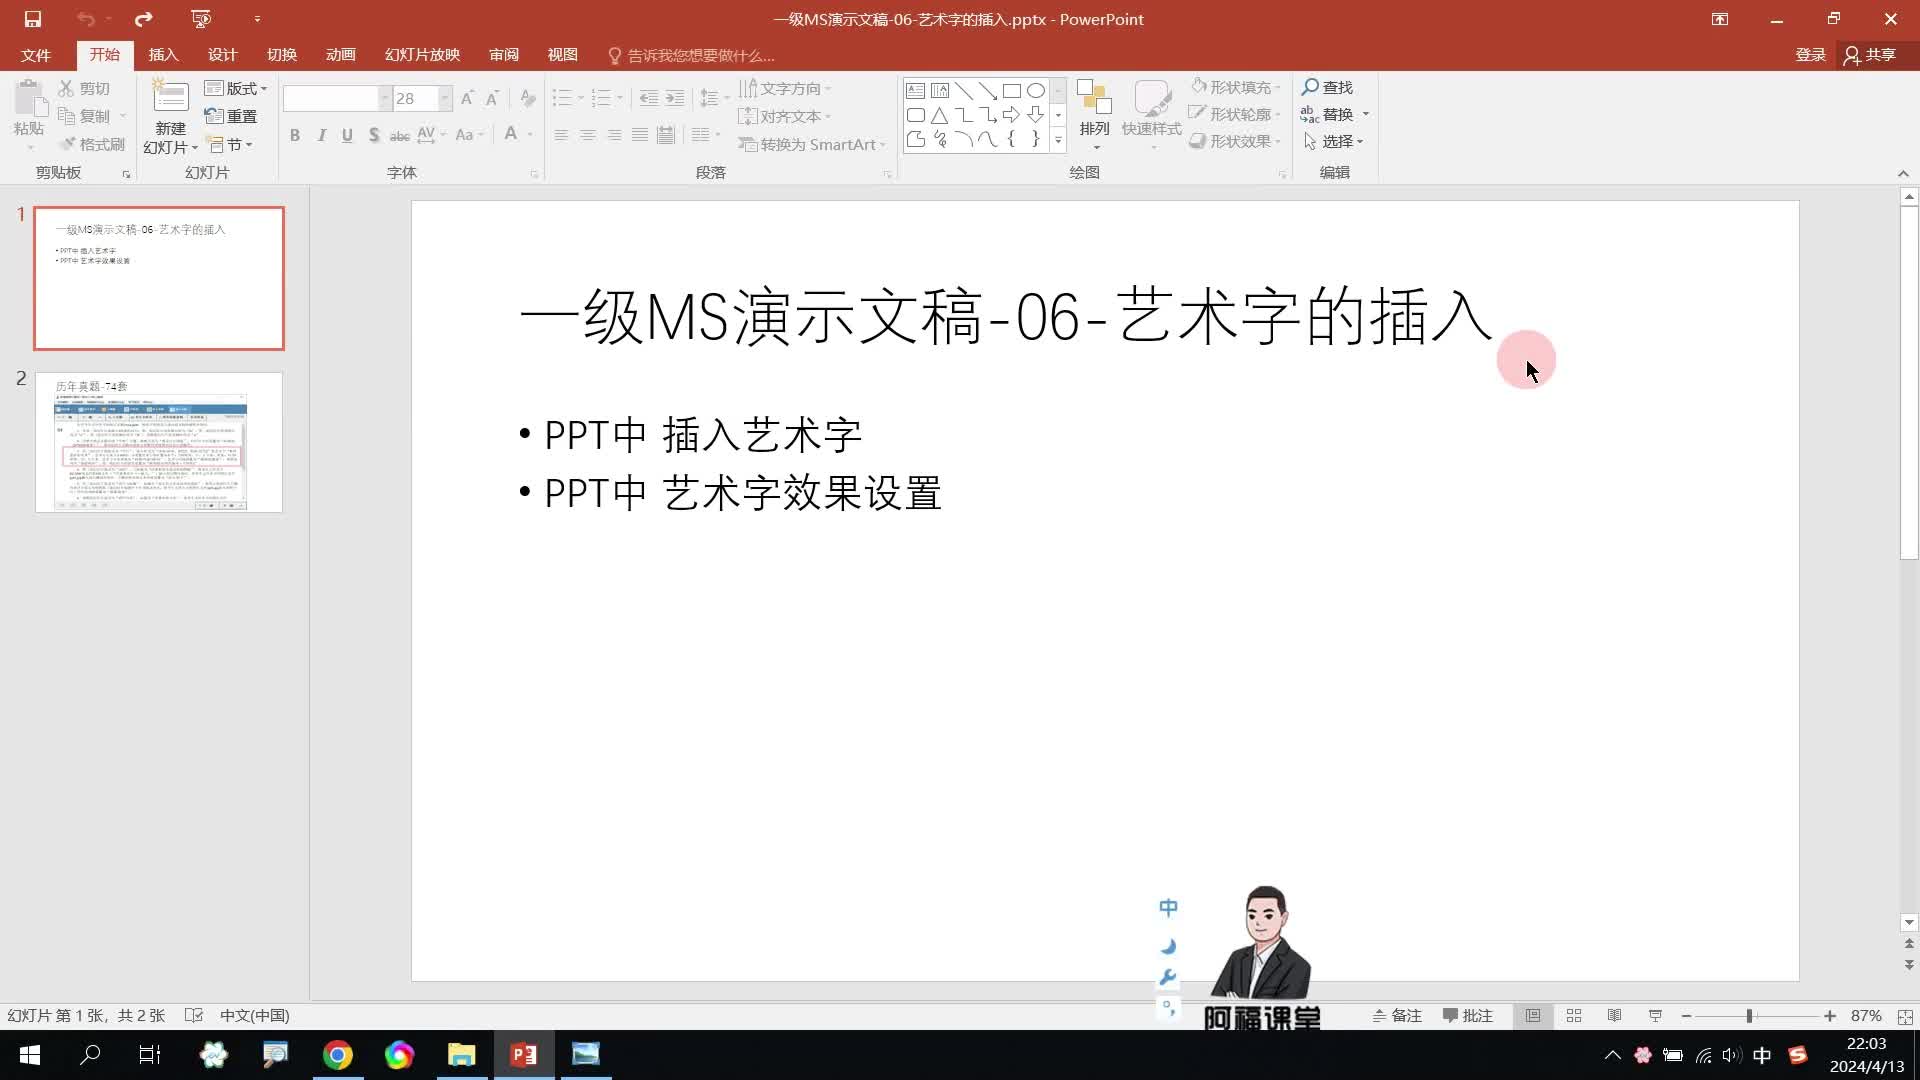1920x1080 pixels.
Task: Select the right arrow shape in gallery
Action: coord(1012,114)
